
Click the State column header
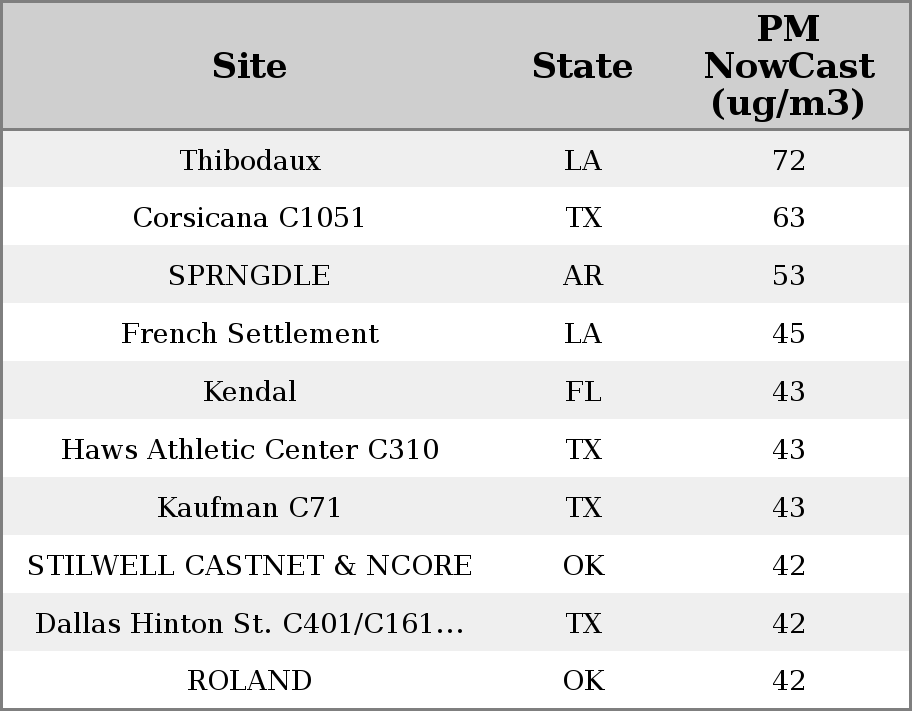[582, 67]
